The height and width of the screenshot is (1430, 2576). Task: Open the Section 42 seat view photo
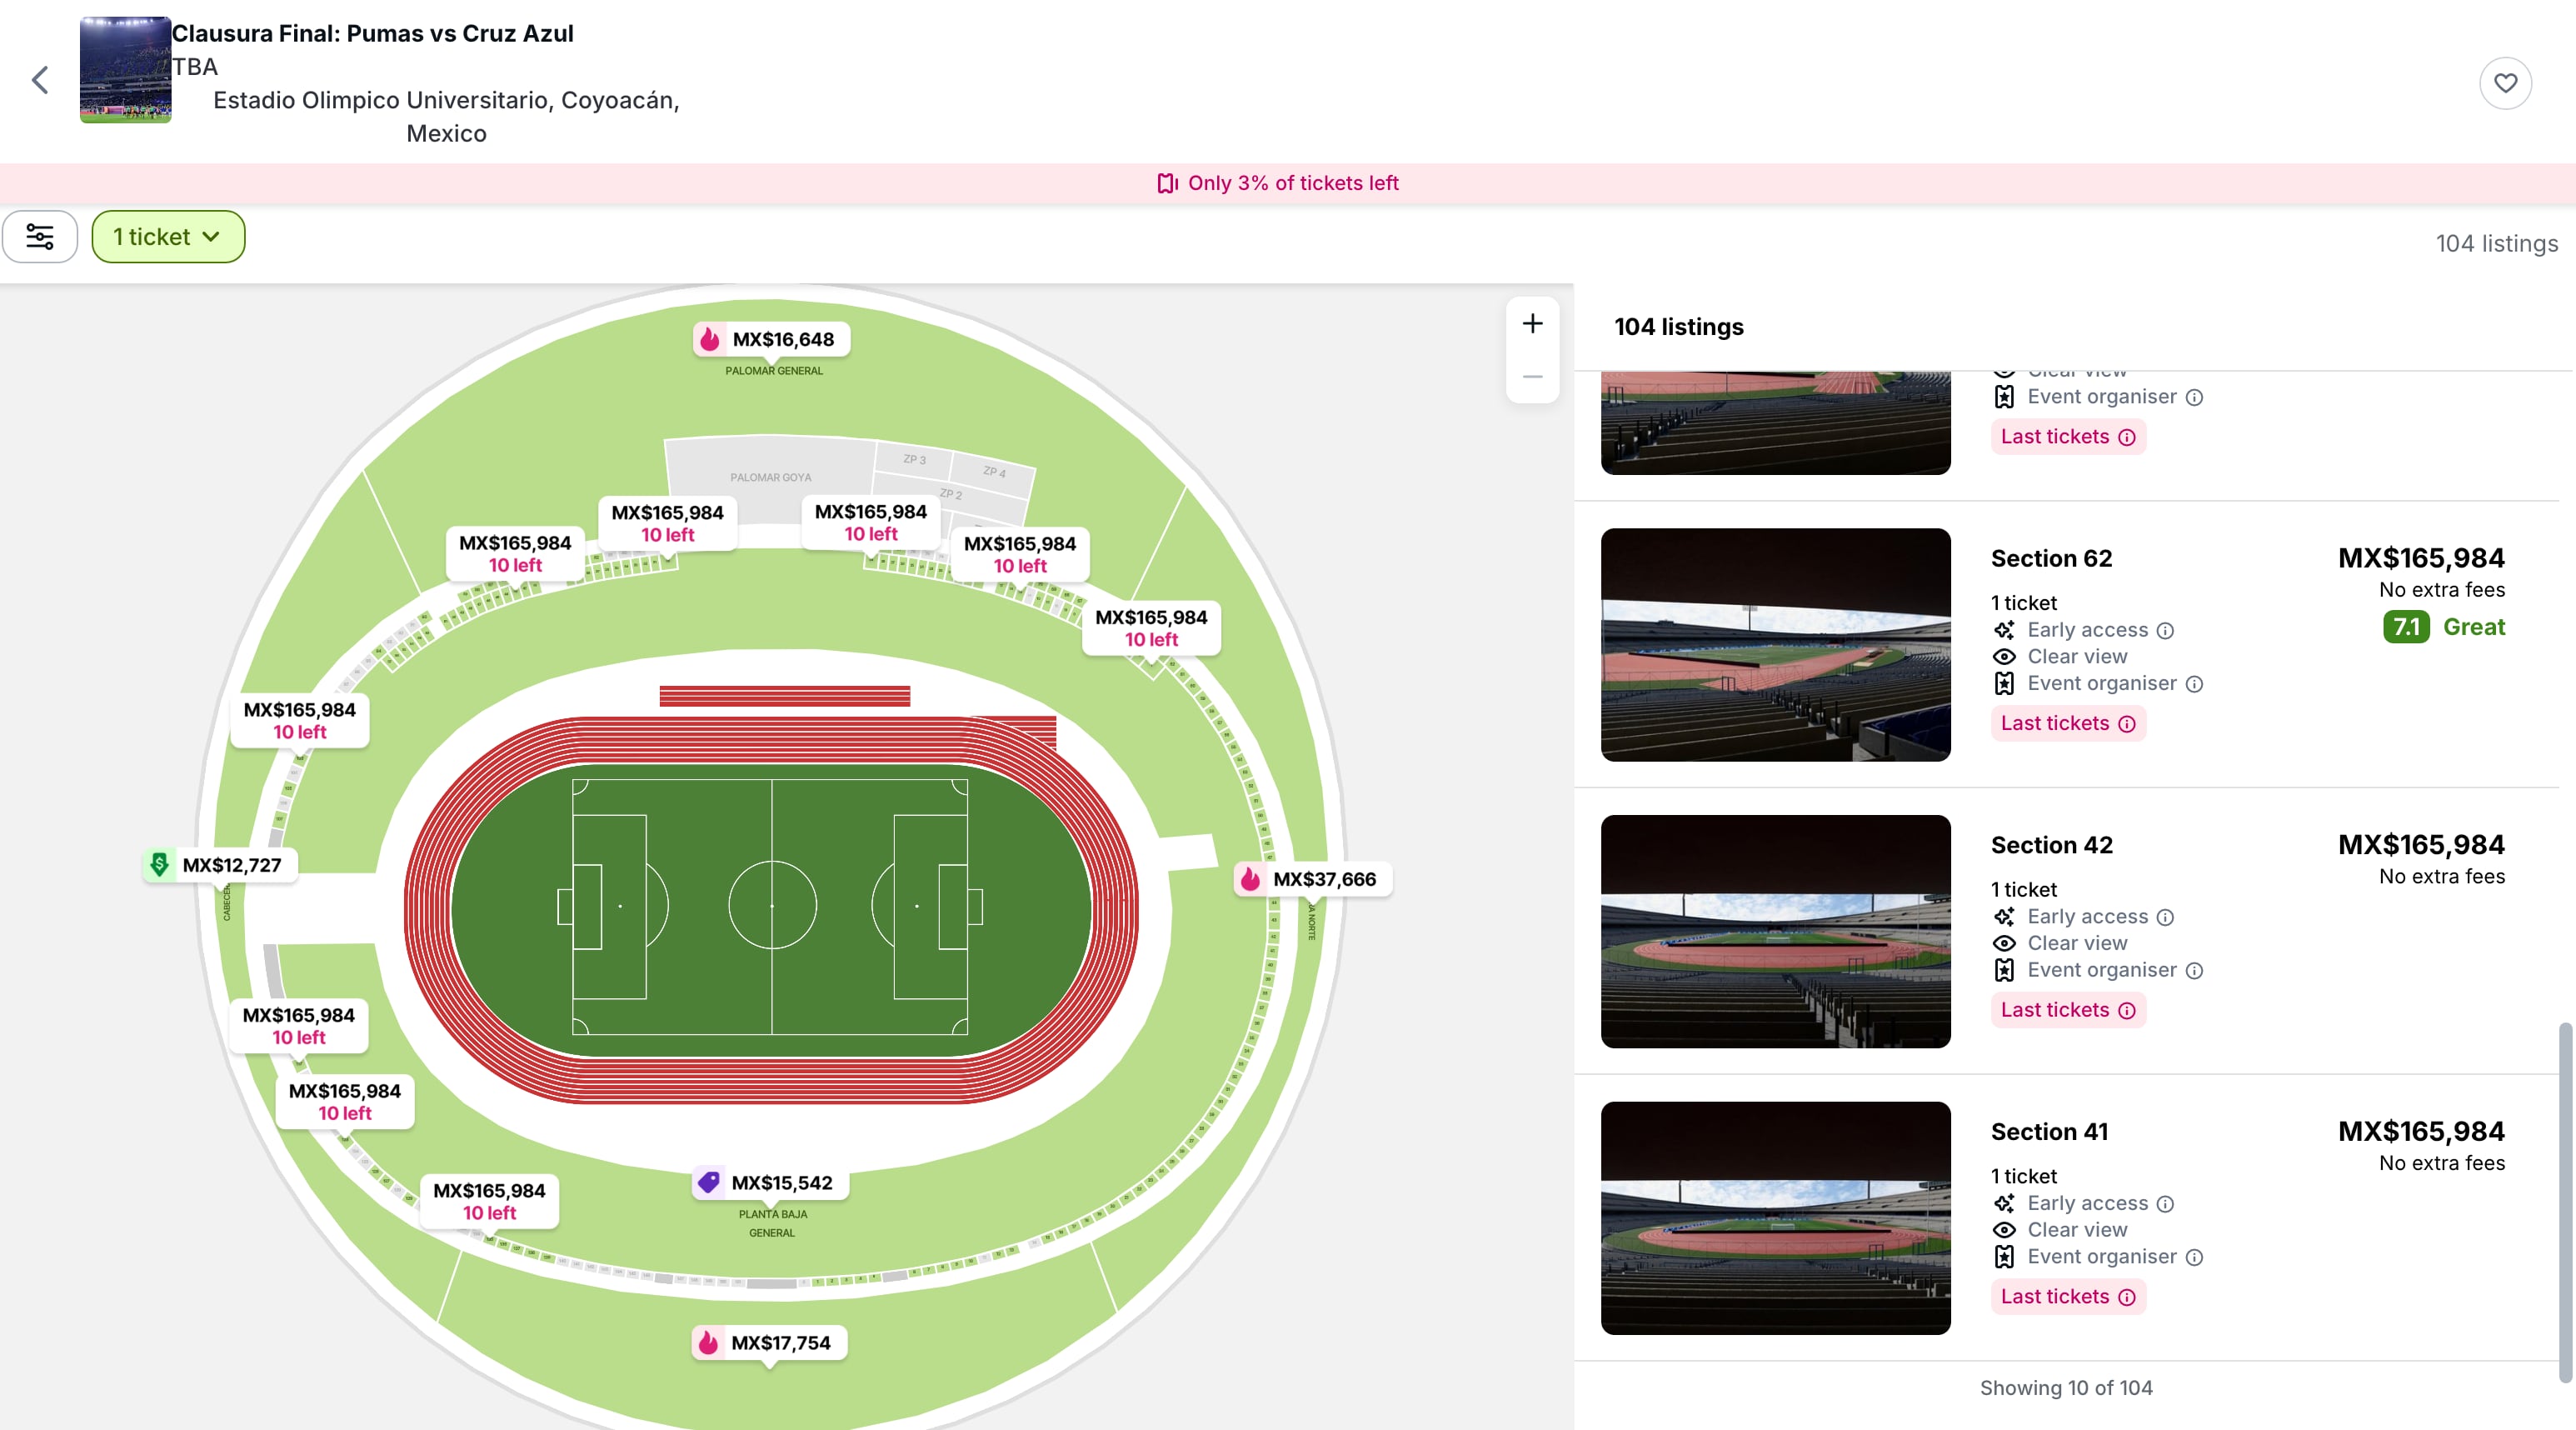tap(1775, 932)
